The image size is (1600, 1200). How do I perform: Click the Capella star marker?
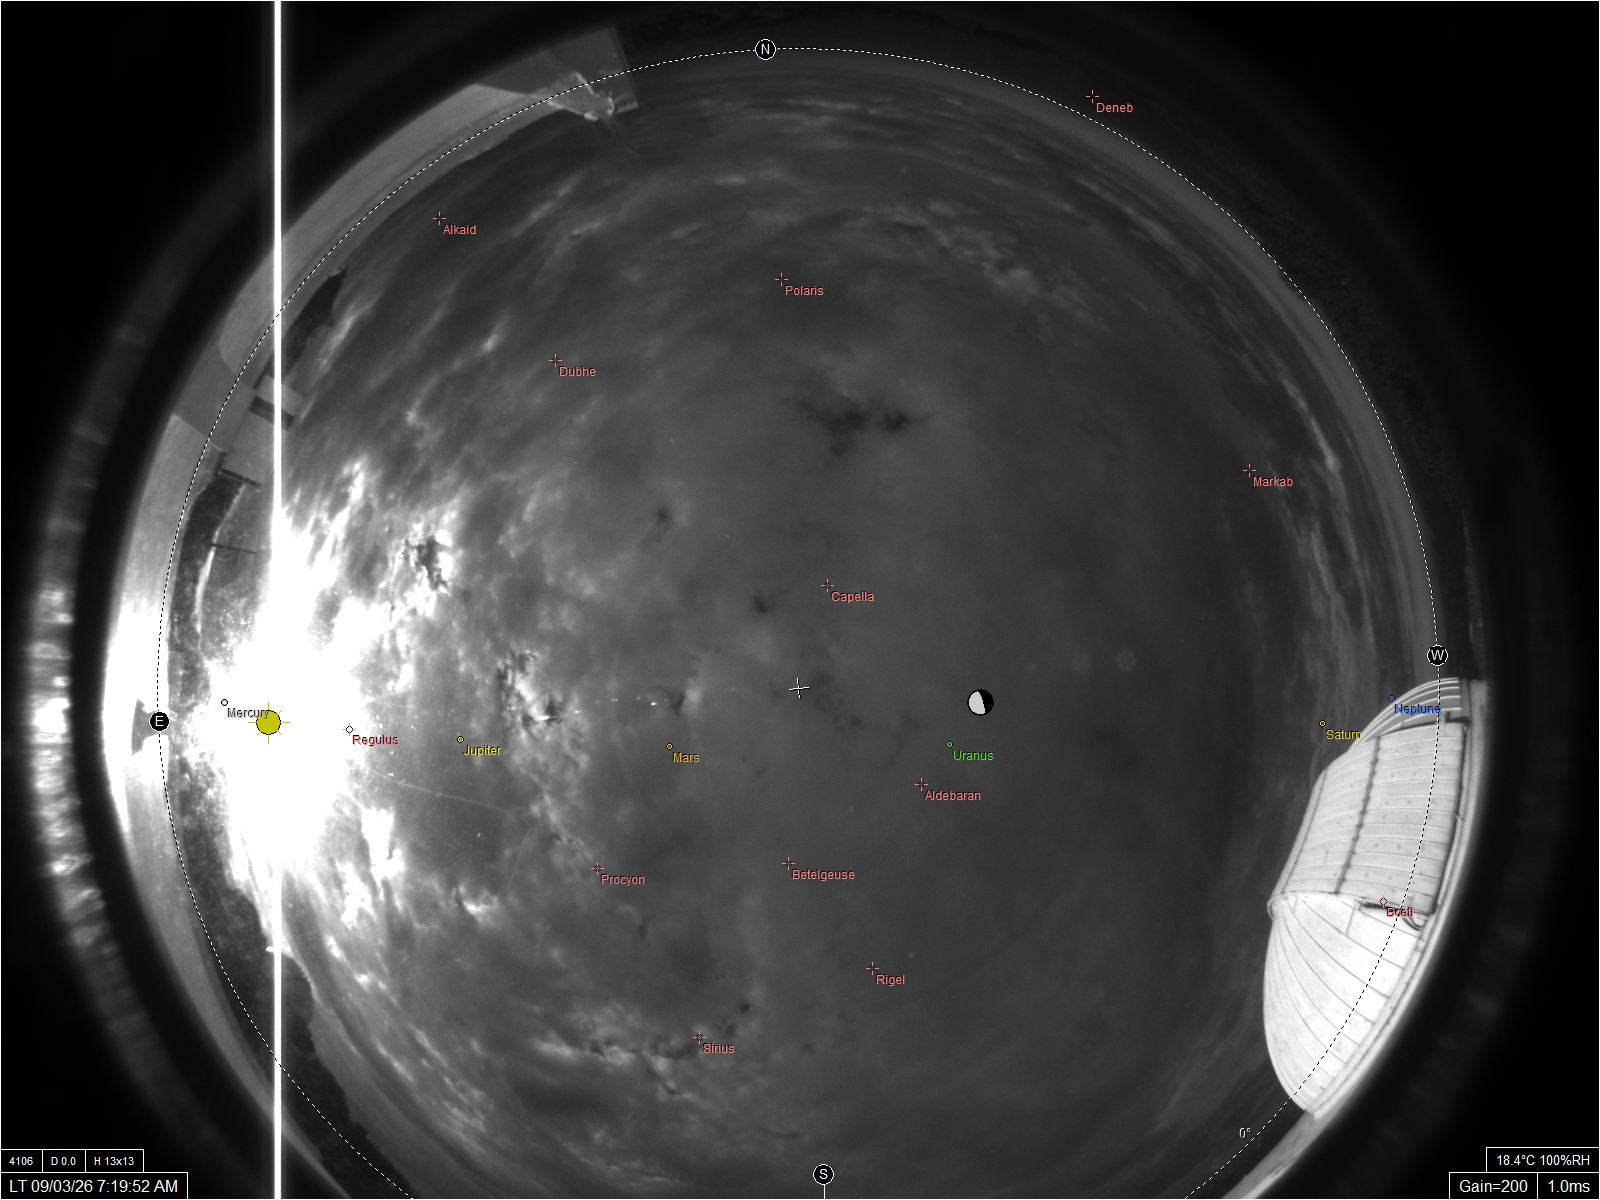point(828,585)
